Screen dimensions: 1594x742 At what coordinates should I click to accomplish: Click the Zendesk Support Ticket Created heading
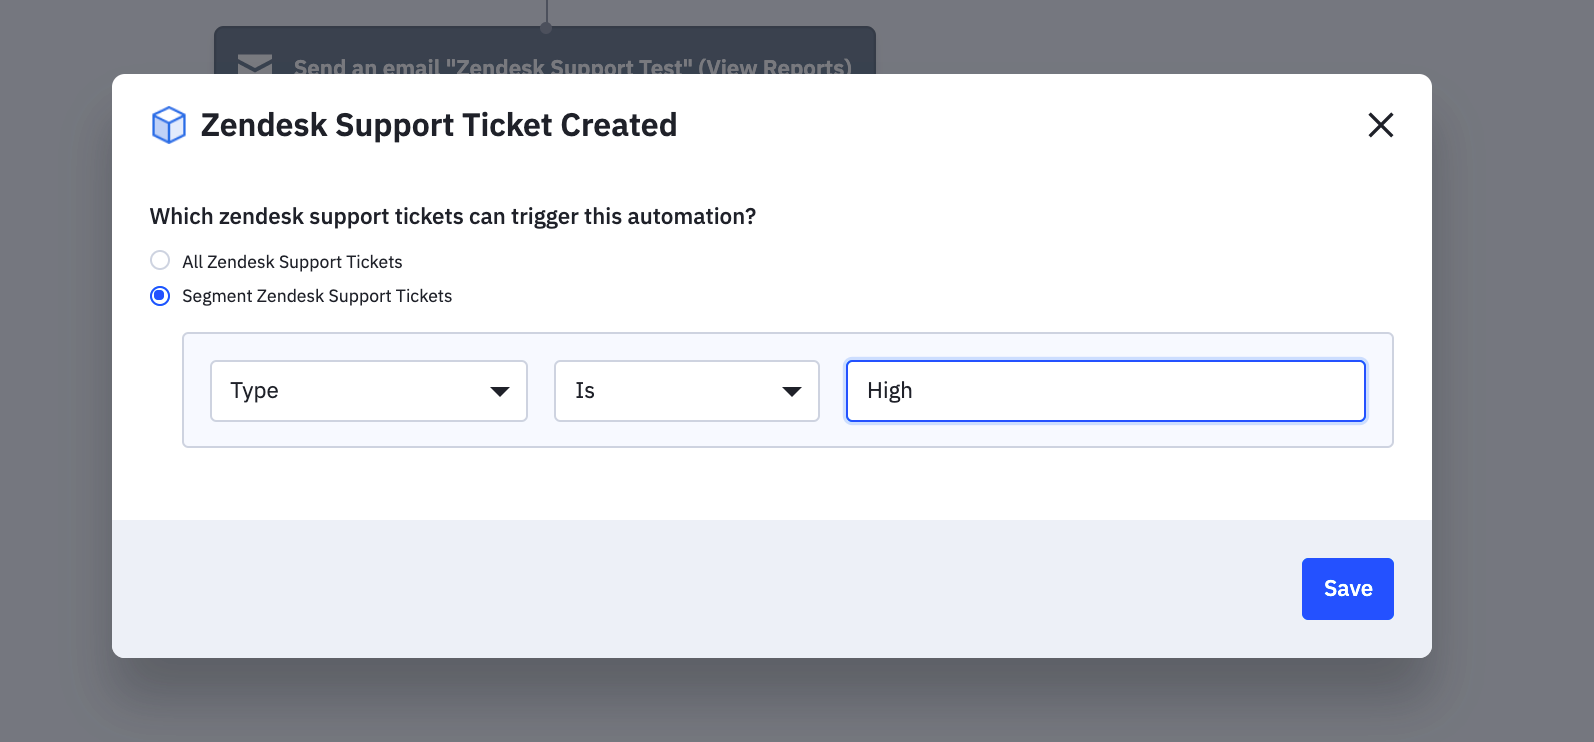point(439,125)
